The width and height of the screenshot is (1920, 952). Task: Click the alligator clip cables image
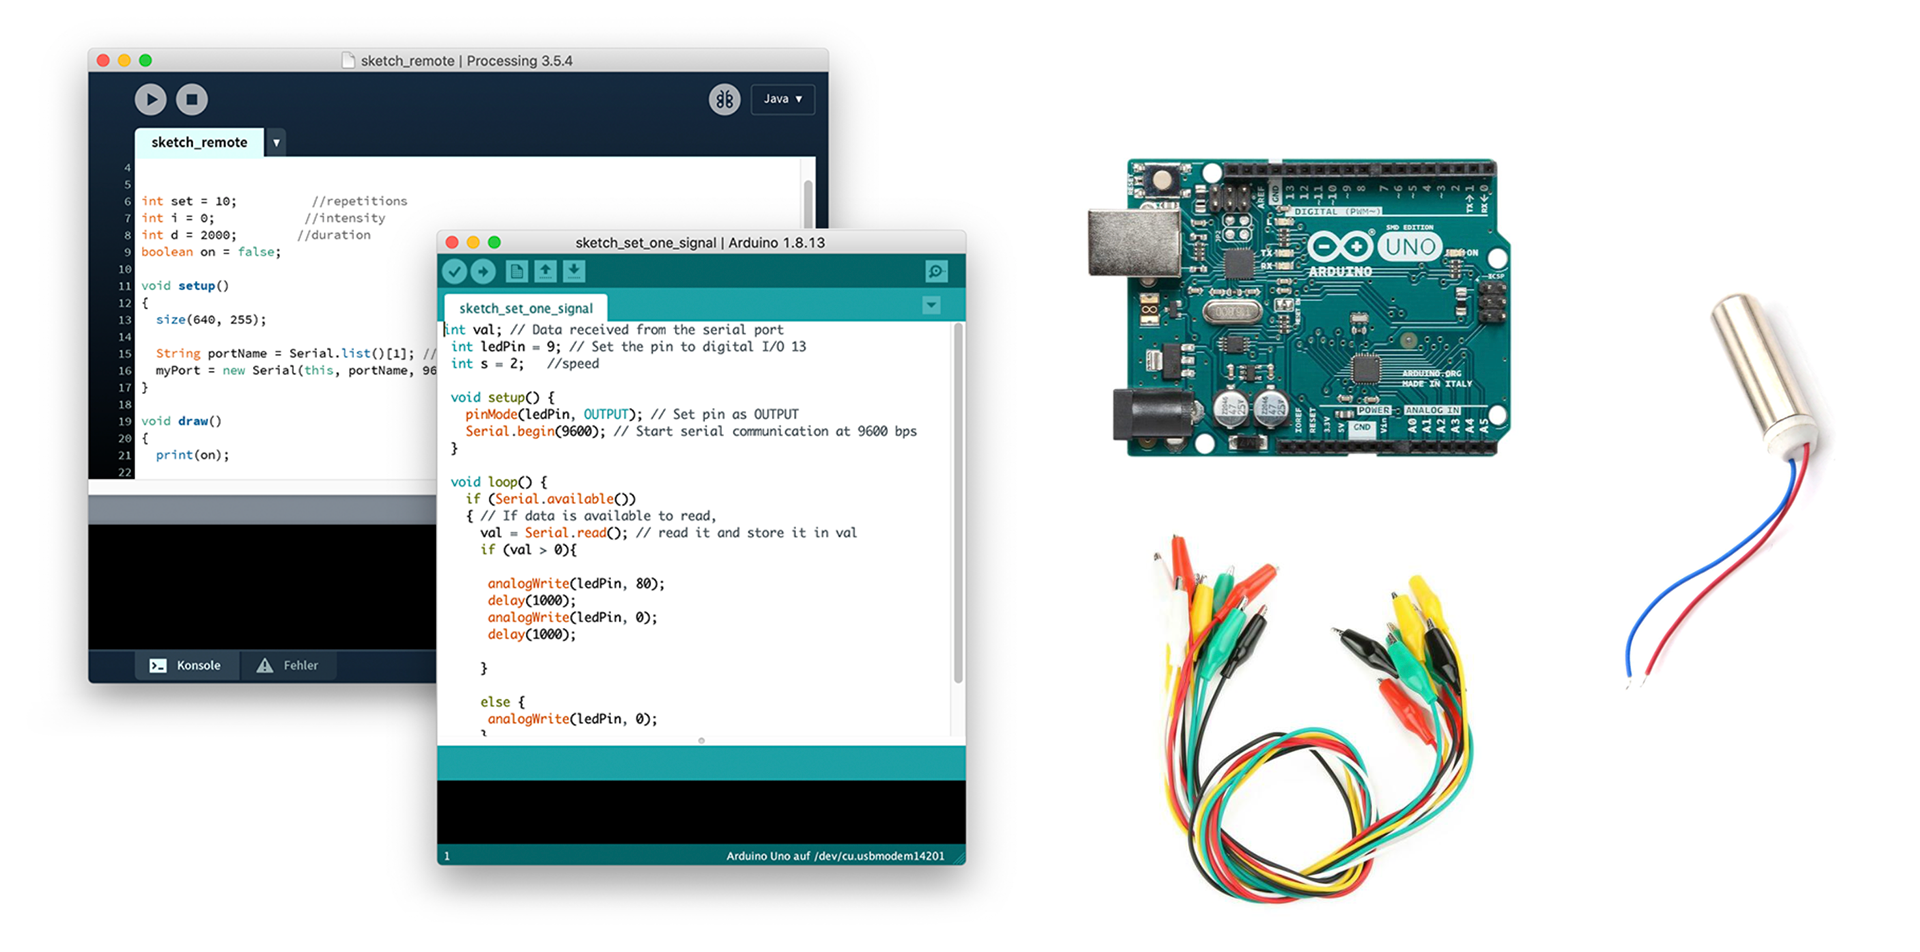click(1315, 717)
